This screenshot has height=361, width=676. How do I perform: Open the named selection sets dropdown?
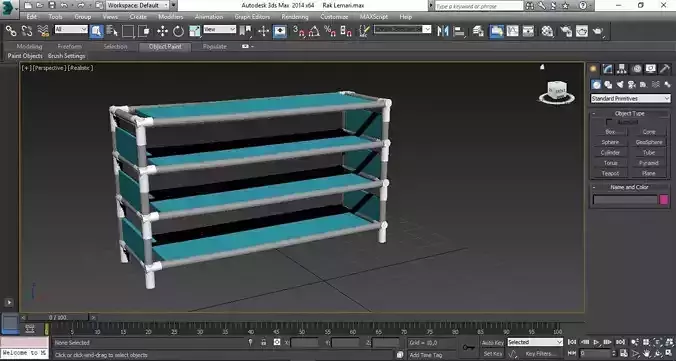coord(402,29)
